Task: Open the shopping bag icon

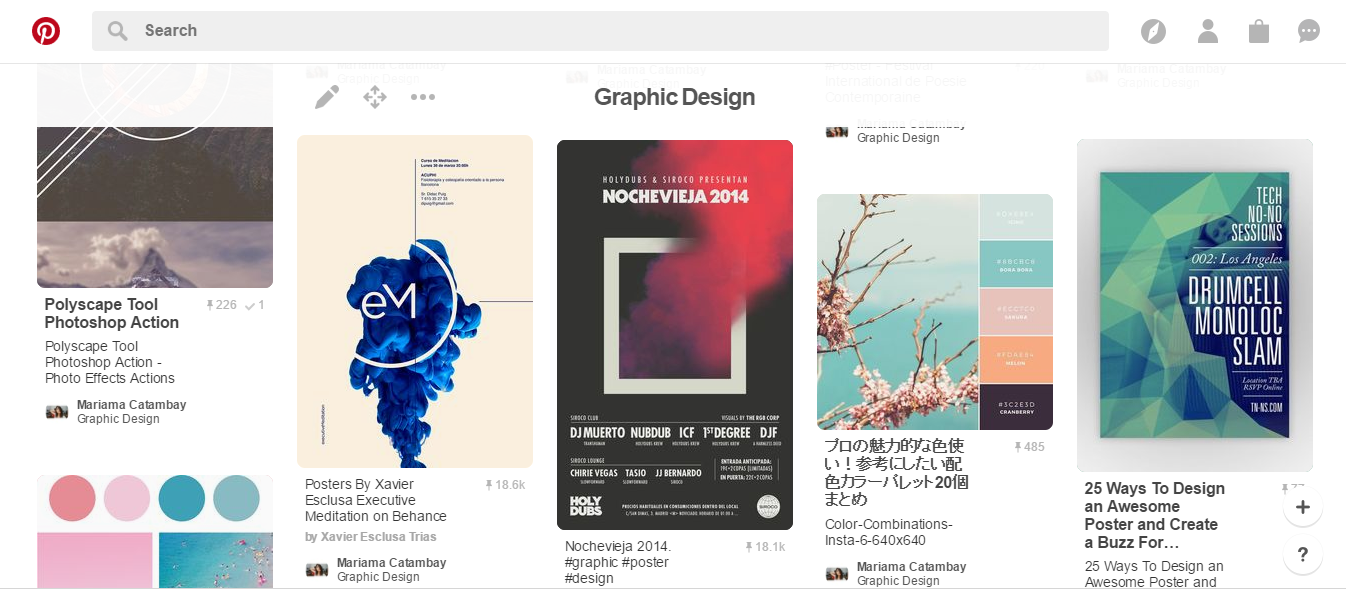Action: coord(1258,31)
